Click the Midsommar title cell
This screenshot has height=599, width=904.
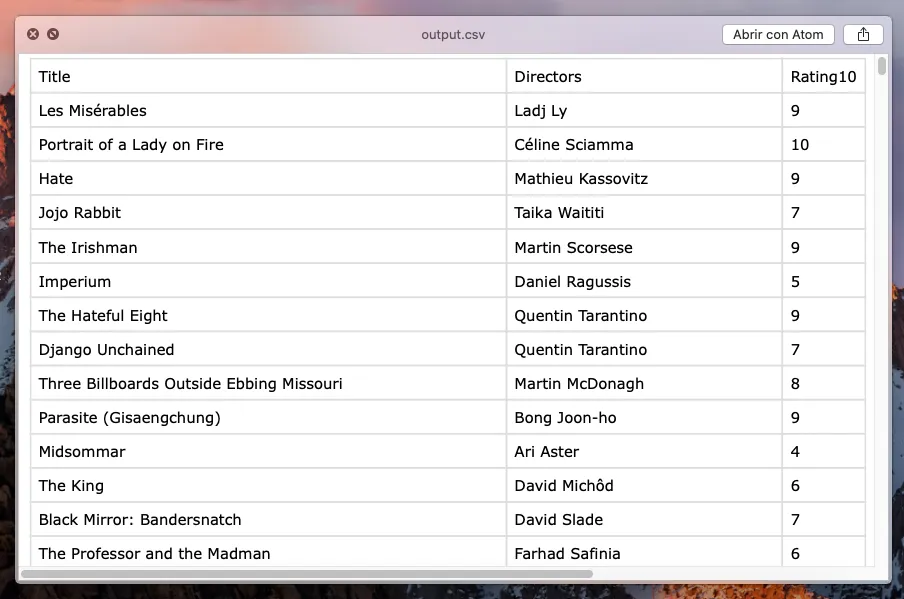coord(269,451)
